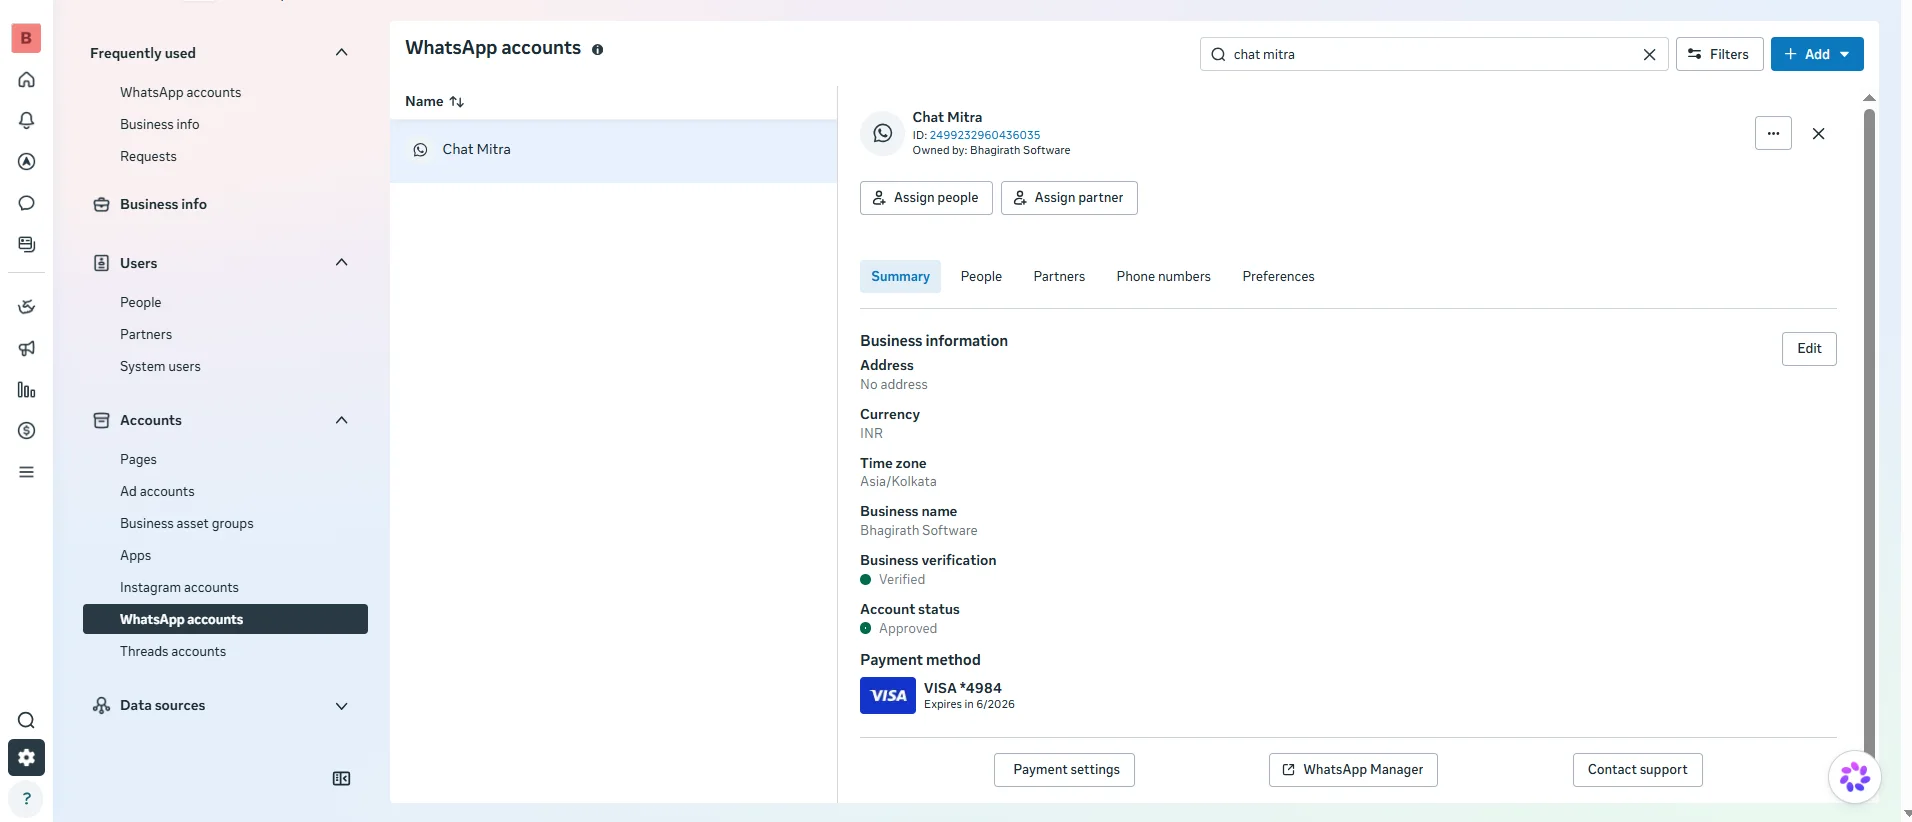Click the magnifier search icon in left rail
The width and height of the screenshot is (1912, 822).
click(x=26, y=720)
